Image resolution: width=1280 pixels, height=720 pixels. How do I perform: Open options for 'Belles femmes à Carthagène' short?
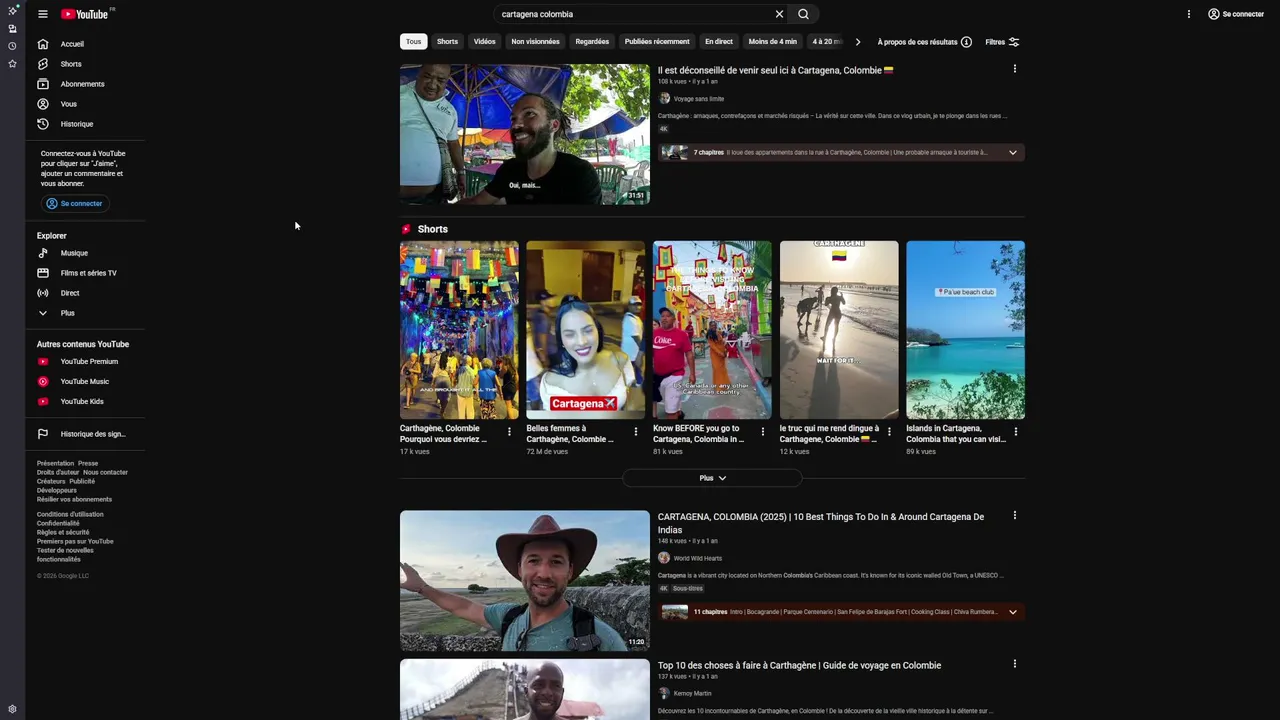[x=636, y=432]
